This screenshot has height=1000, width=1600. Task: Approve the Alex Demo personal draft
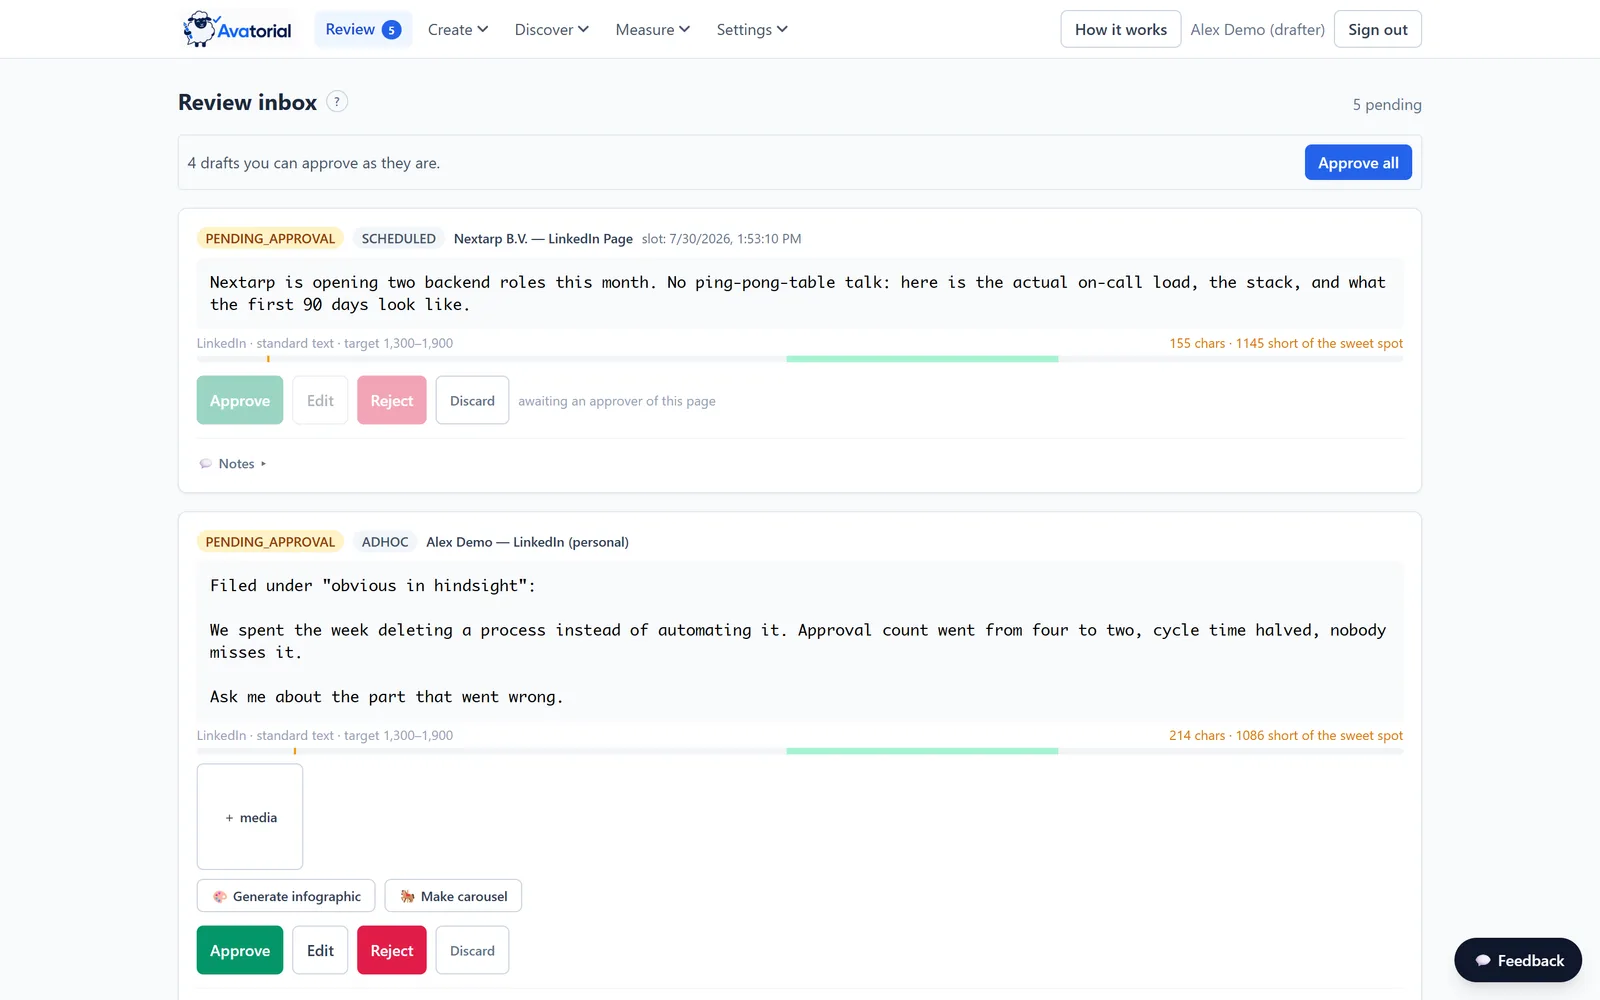pos(240,950)
